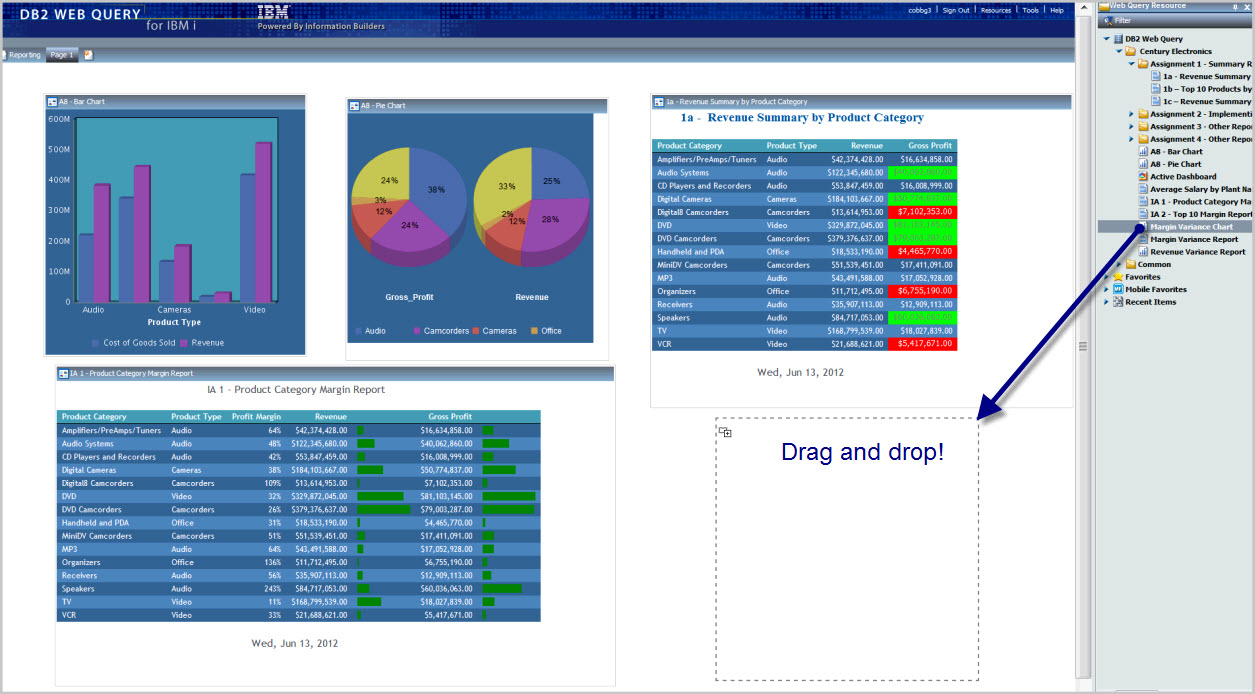Click the Mobile Favorites icon

(x=1118, y=289)
